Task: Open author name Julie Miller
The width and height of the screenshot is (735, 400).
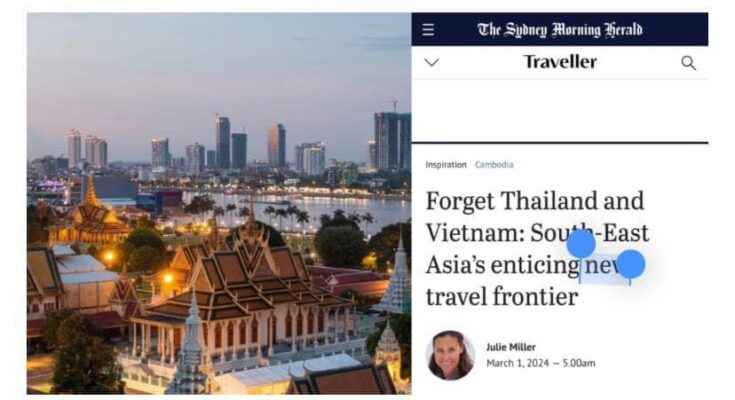Action: 510,347
